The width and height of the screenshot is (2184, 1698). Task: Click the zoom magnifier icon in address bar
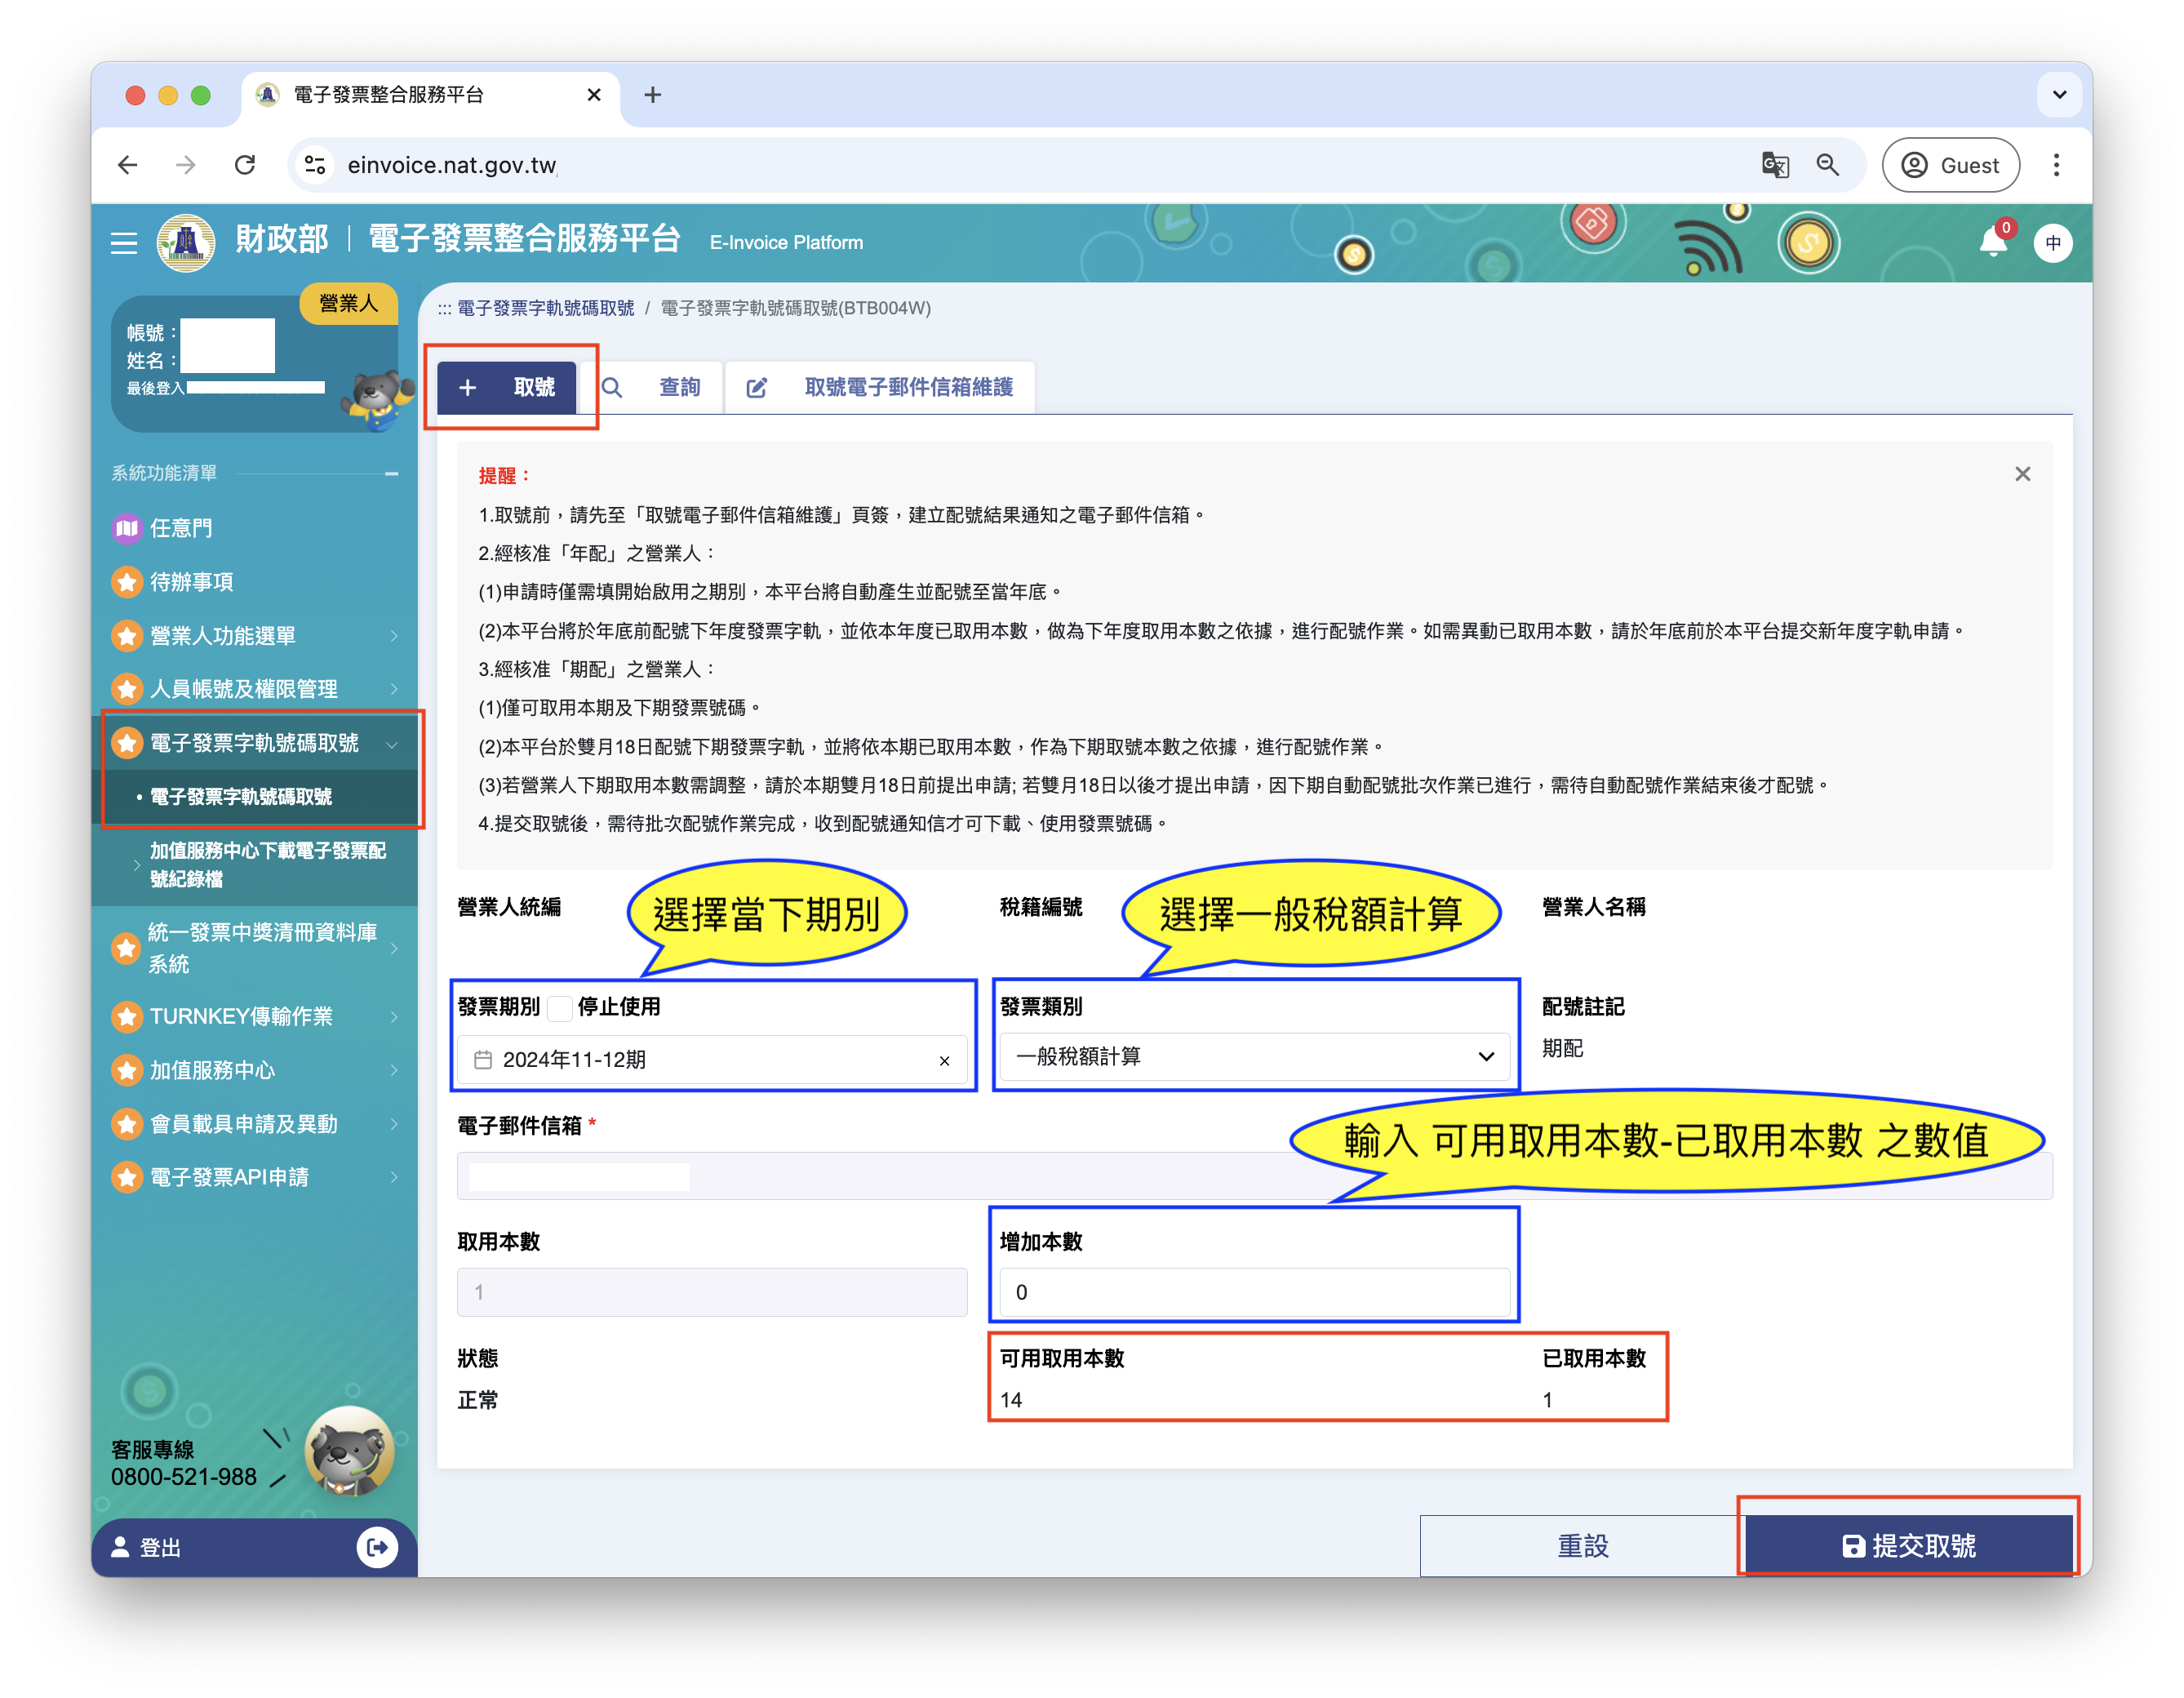1828,165
